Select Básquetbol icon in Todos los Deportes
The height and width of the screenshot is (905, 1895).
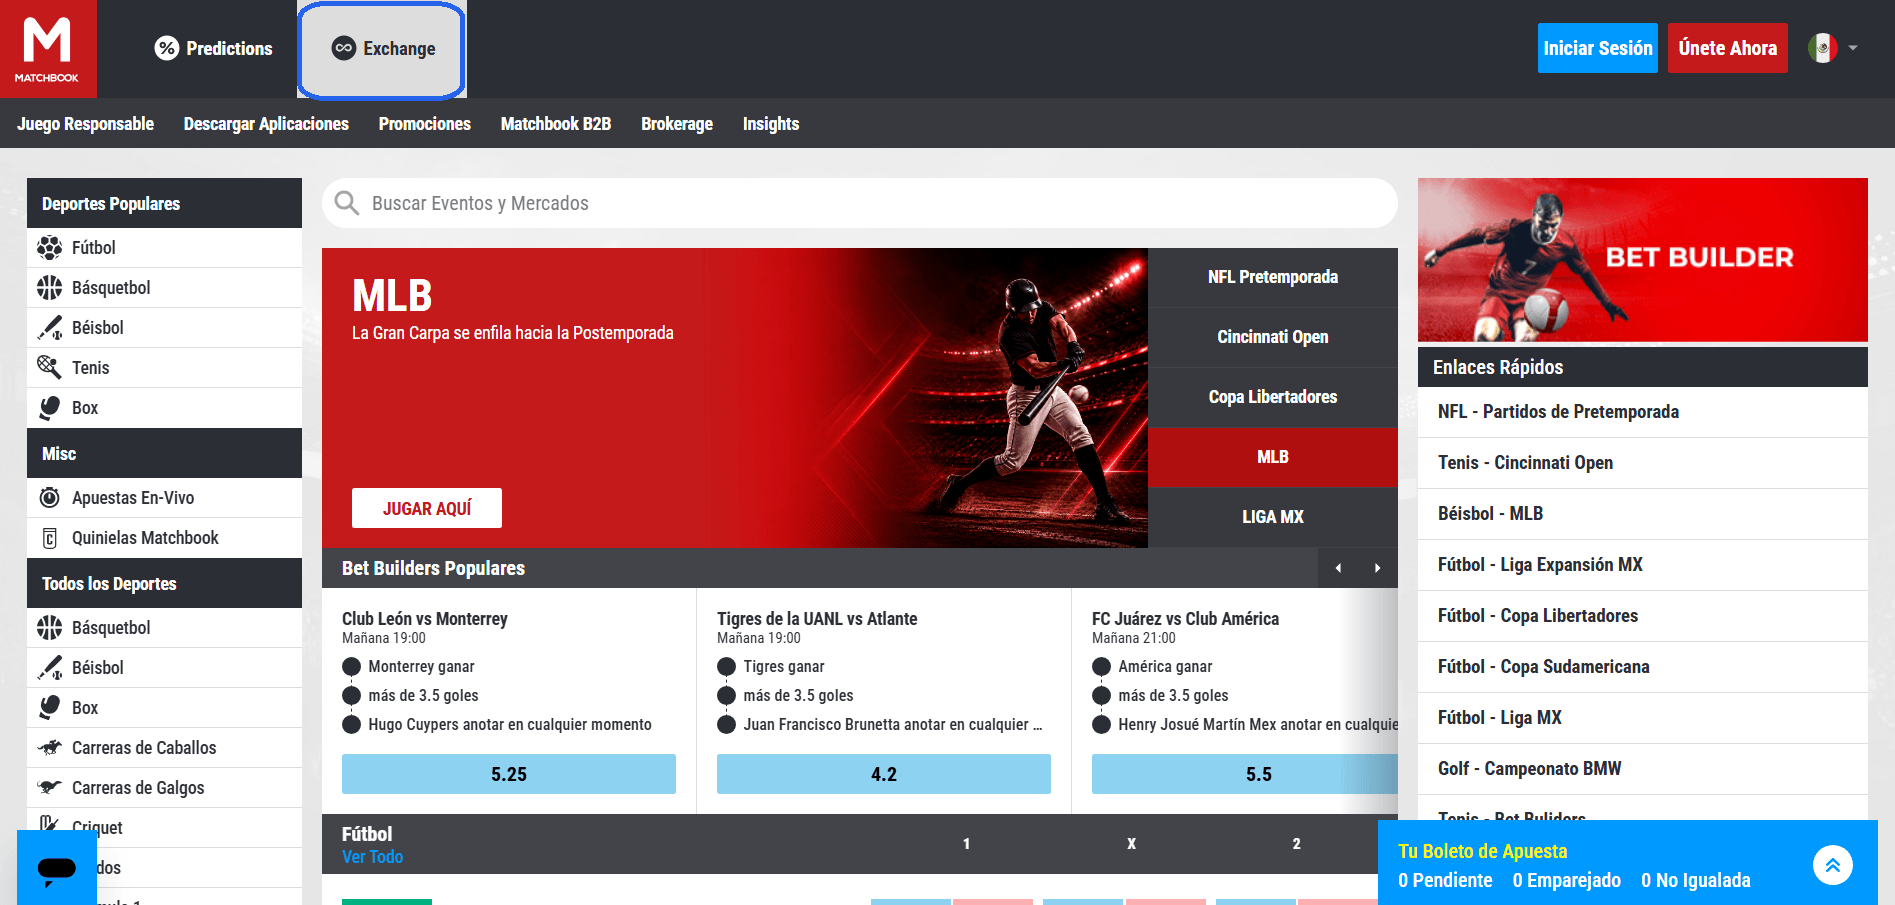coord(49,627)
